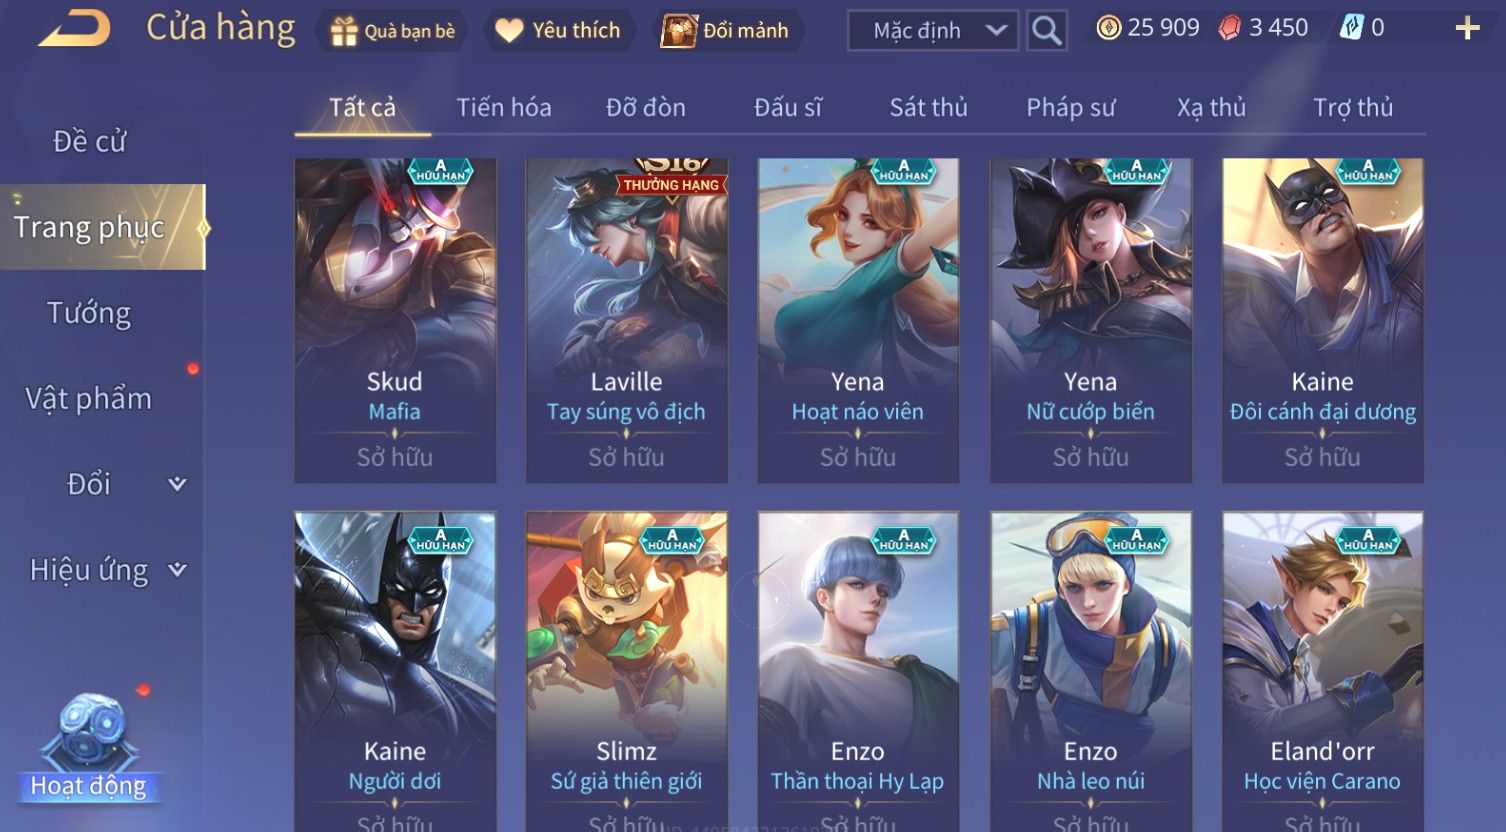This screenshot has width=1506, height=832.
Task: Go back using the arrow icon
Action: point(73,29)
